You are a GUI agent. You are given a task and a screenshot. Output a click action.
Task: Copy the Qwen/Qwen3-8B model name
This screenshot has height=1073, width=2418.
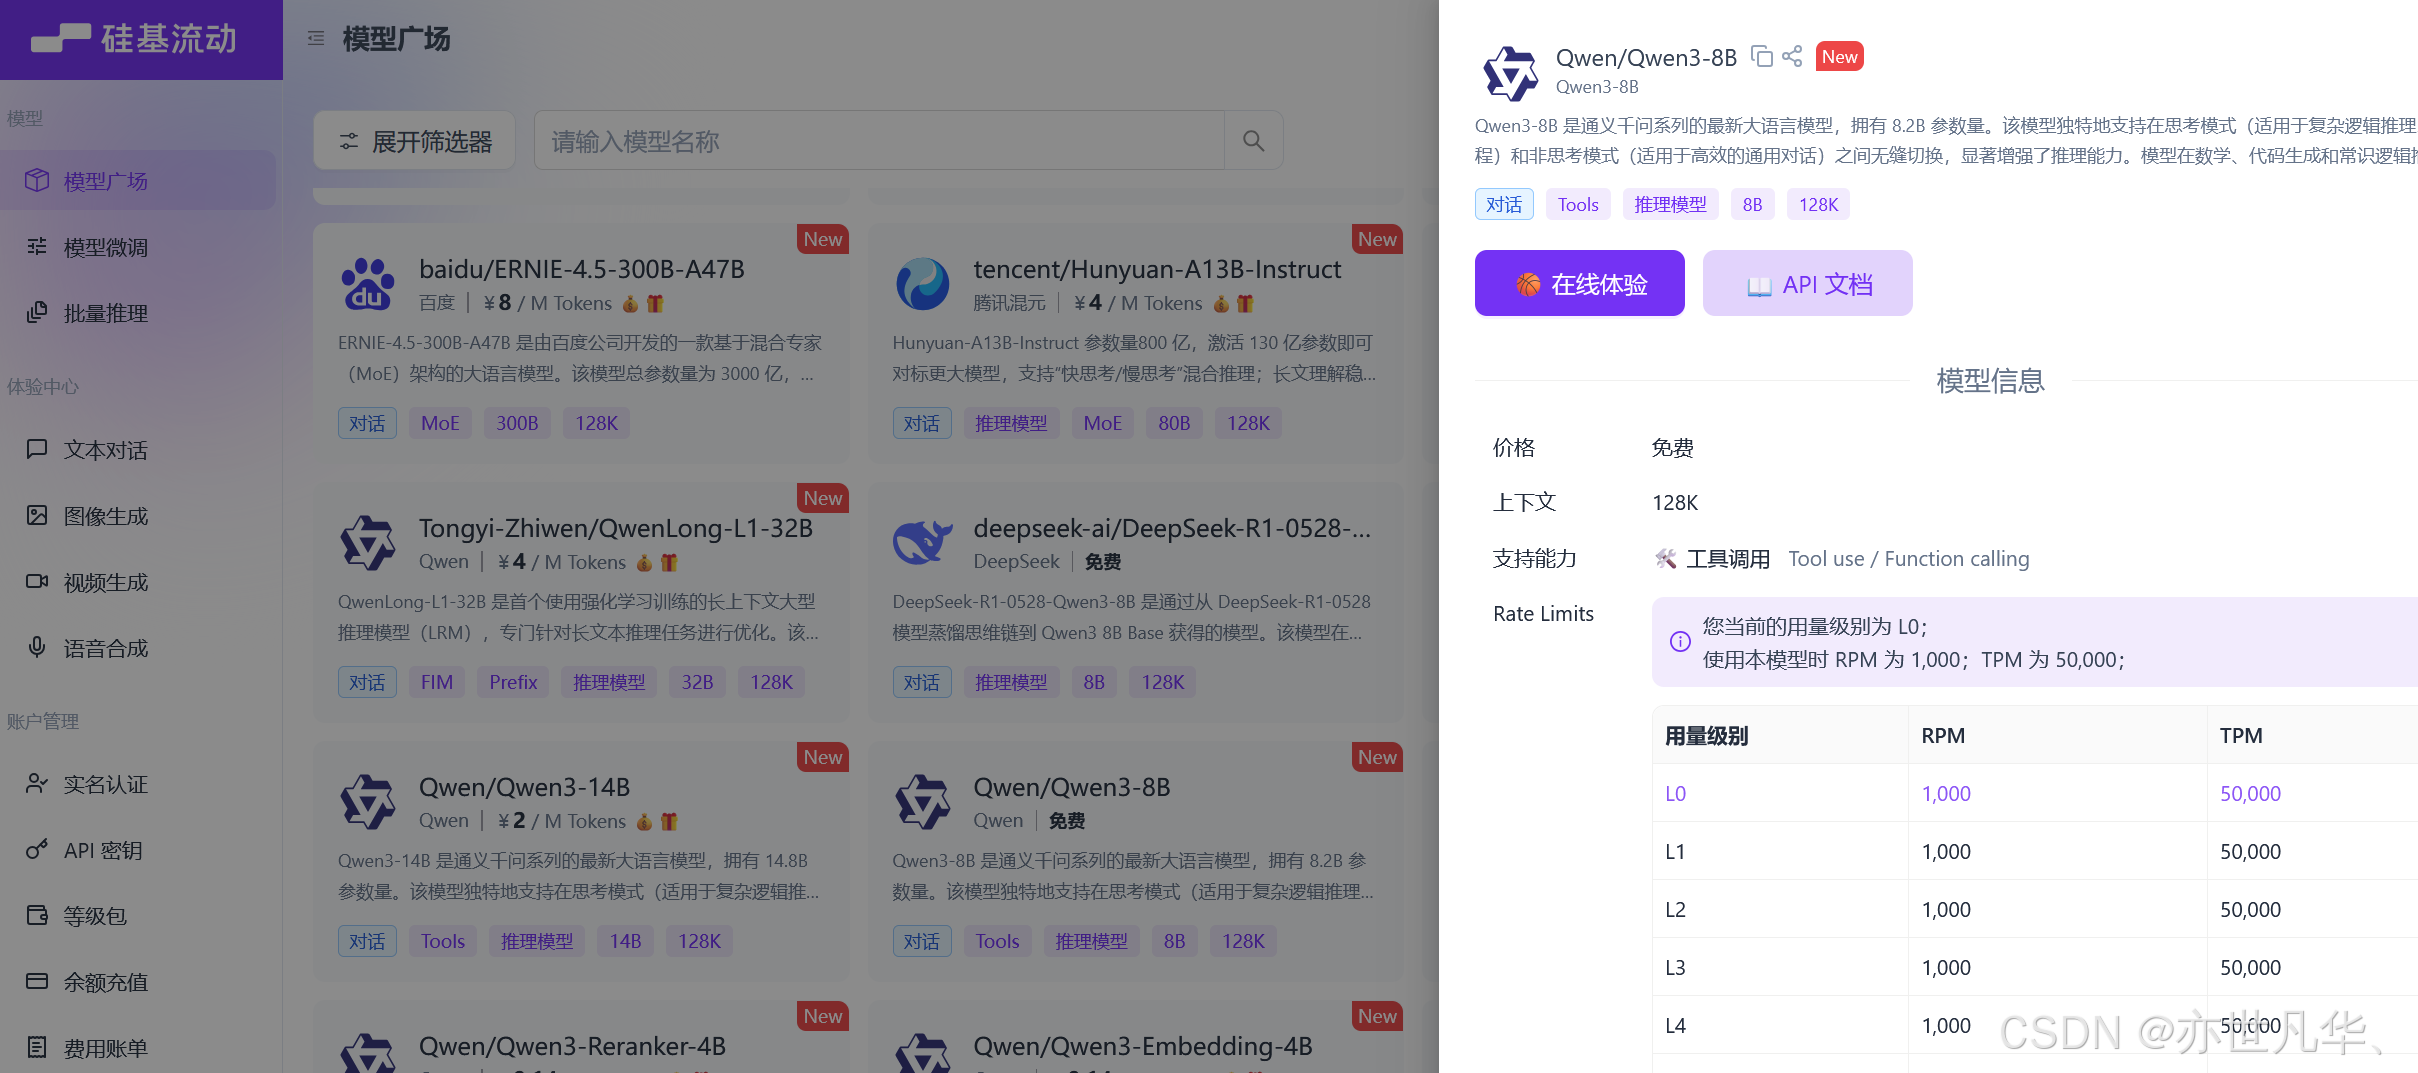click(1762, 57)
